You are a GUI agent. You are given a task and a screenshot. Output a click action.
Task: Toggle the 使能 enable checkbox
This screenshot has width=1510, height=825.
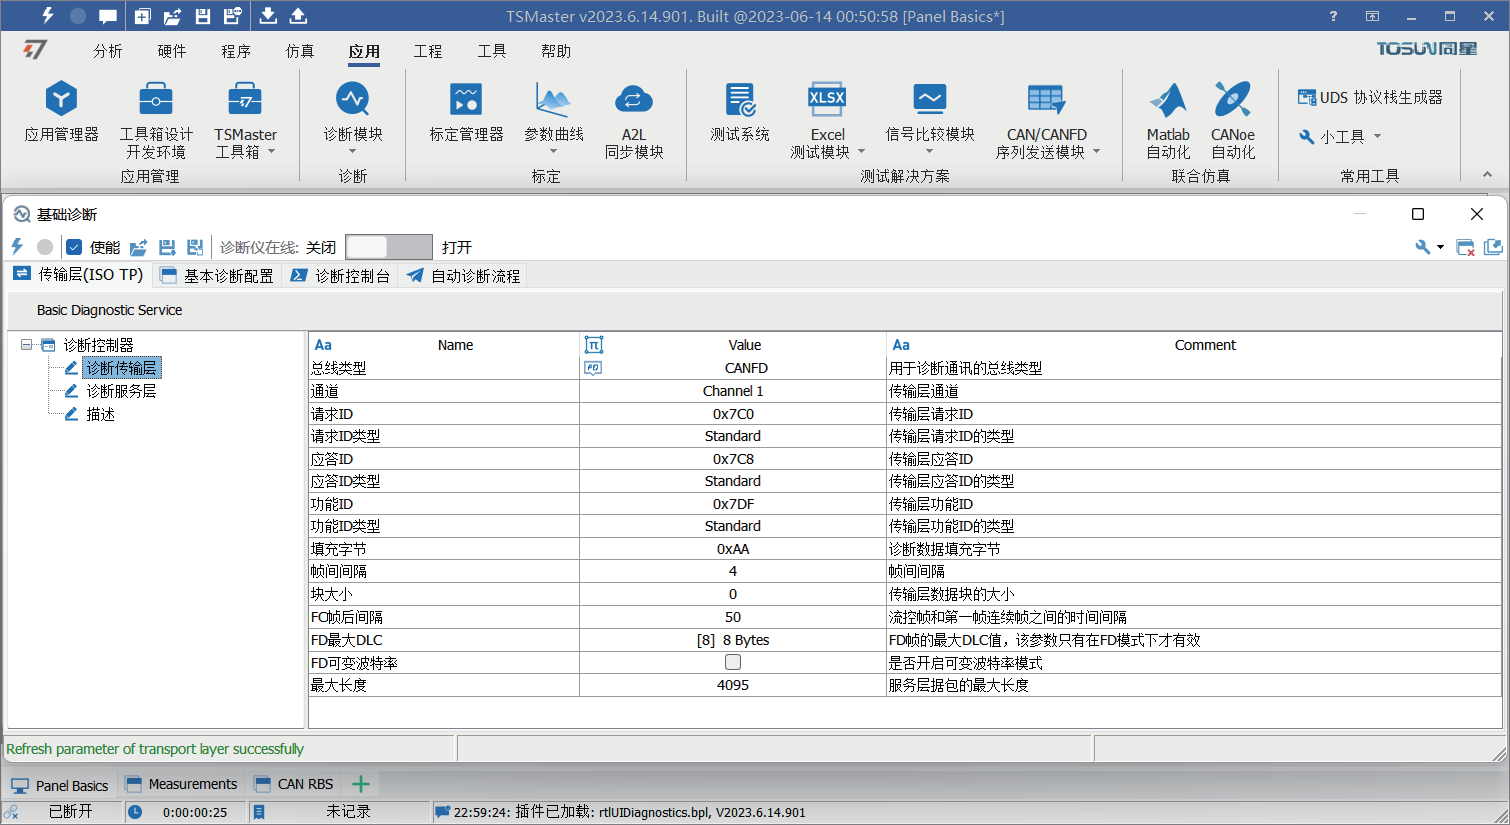pyautogui.click(x=74, y=247)
